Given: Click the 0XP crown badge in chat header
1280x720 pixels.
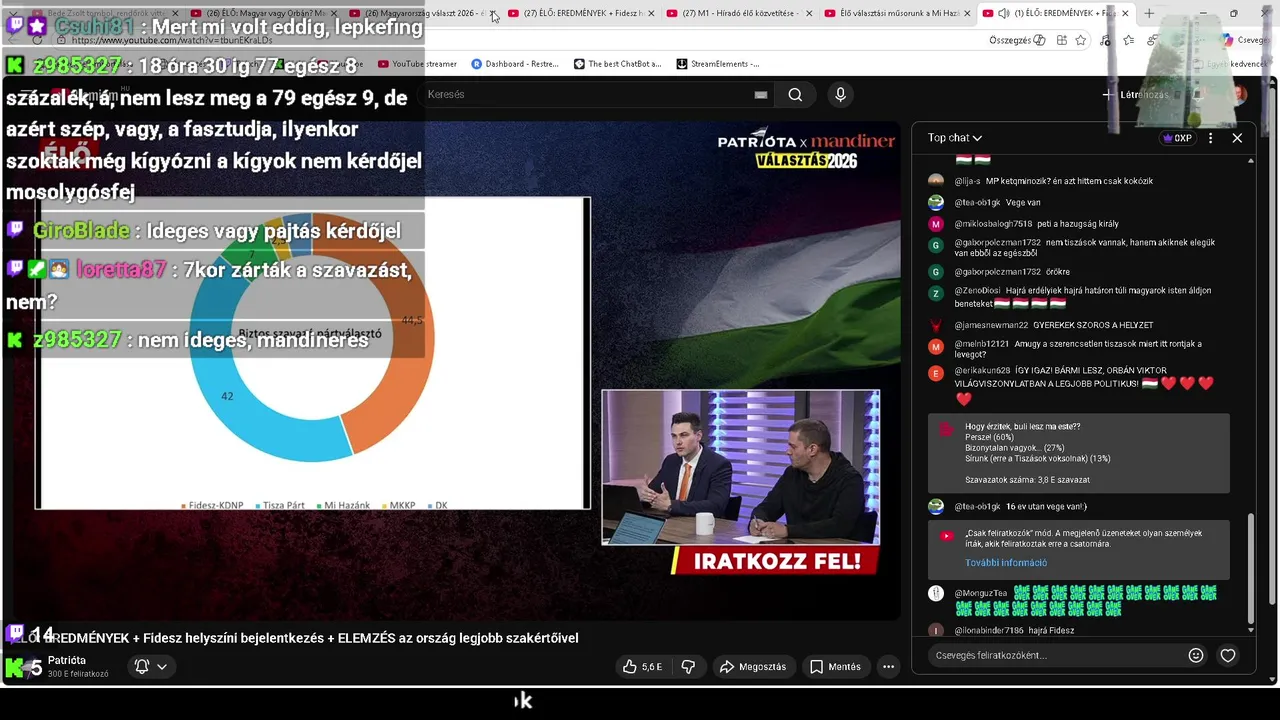Looking at the screenshot, I should click(1177, 138).
